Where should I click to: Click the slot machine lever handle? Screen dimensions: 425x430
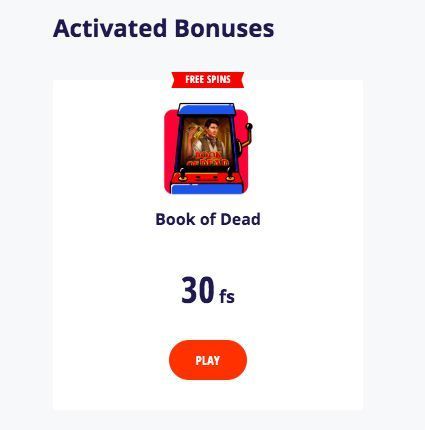[x=247, y=135]
